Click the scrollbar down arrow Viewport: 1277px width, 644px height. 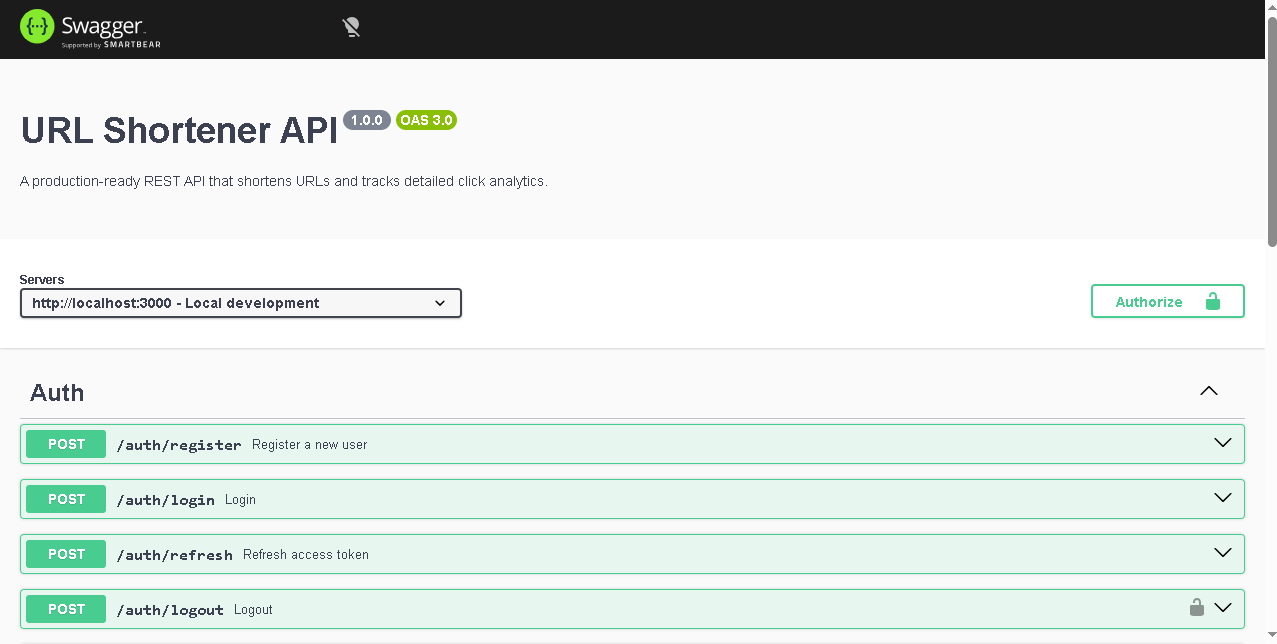[x=1272, y=637]
